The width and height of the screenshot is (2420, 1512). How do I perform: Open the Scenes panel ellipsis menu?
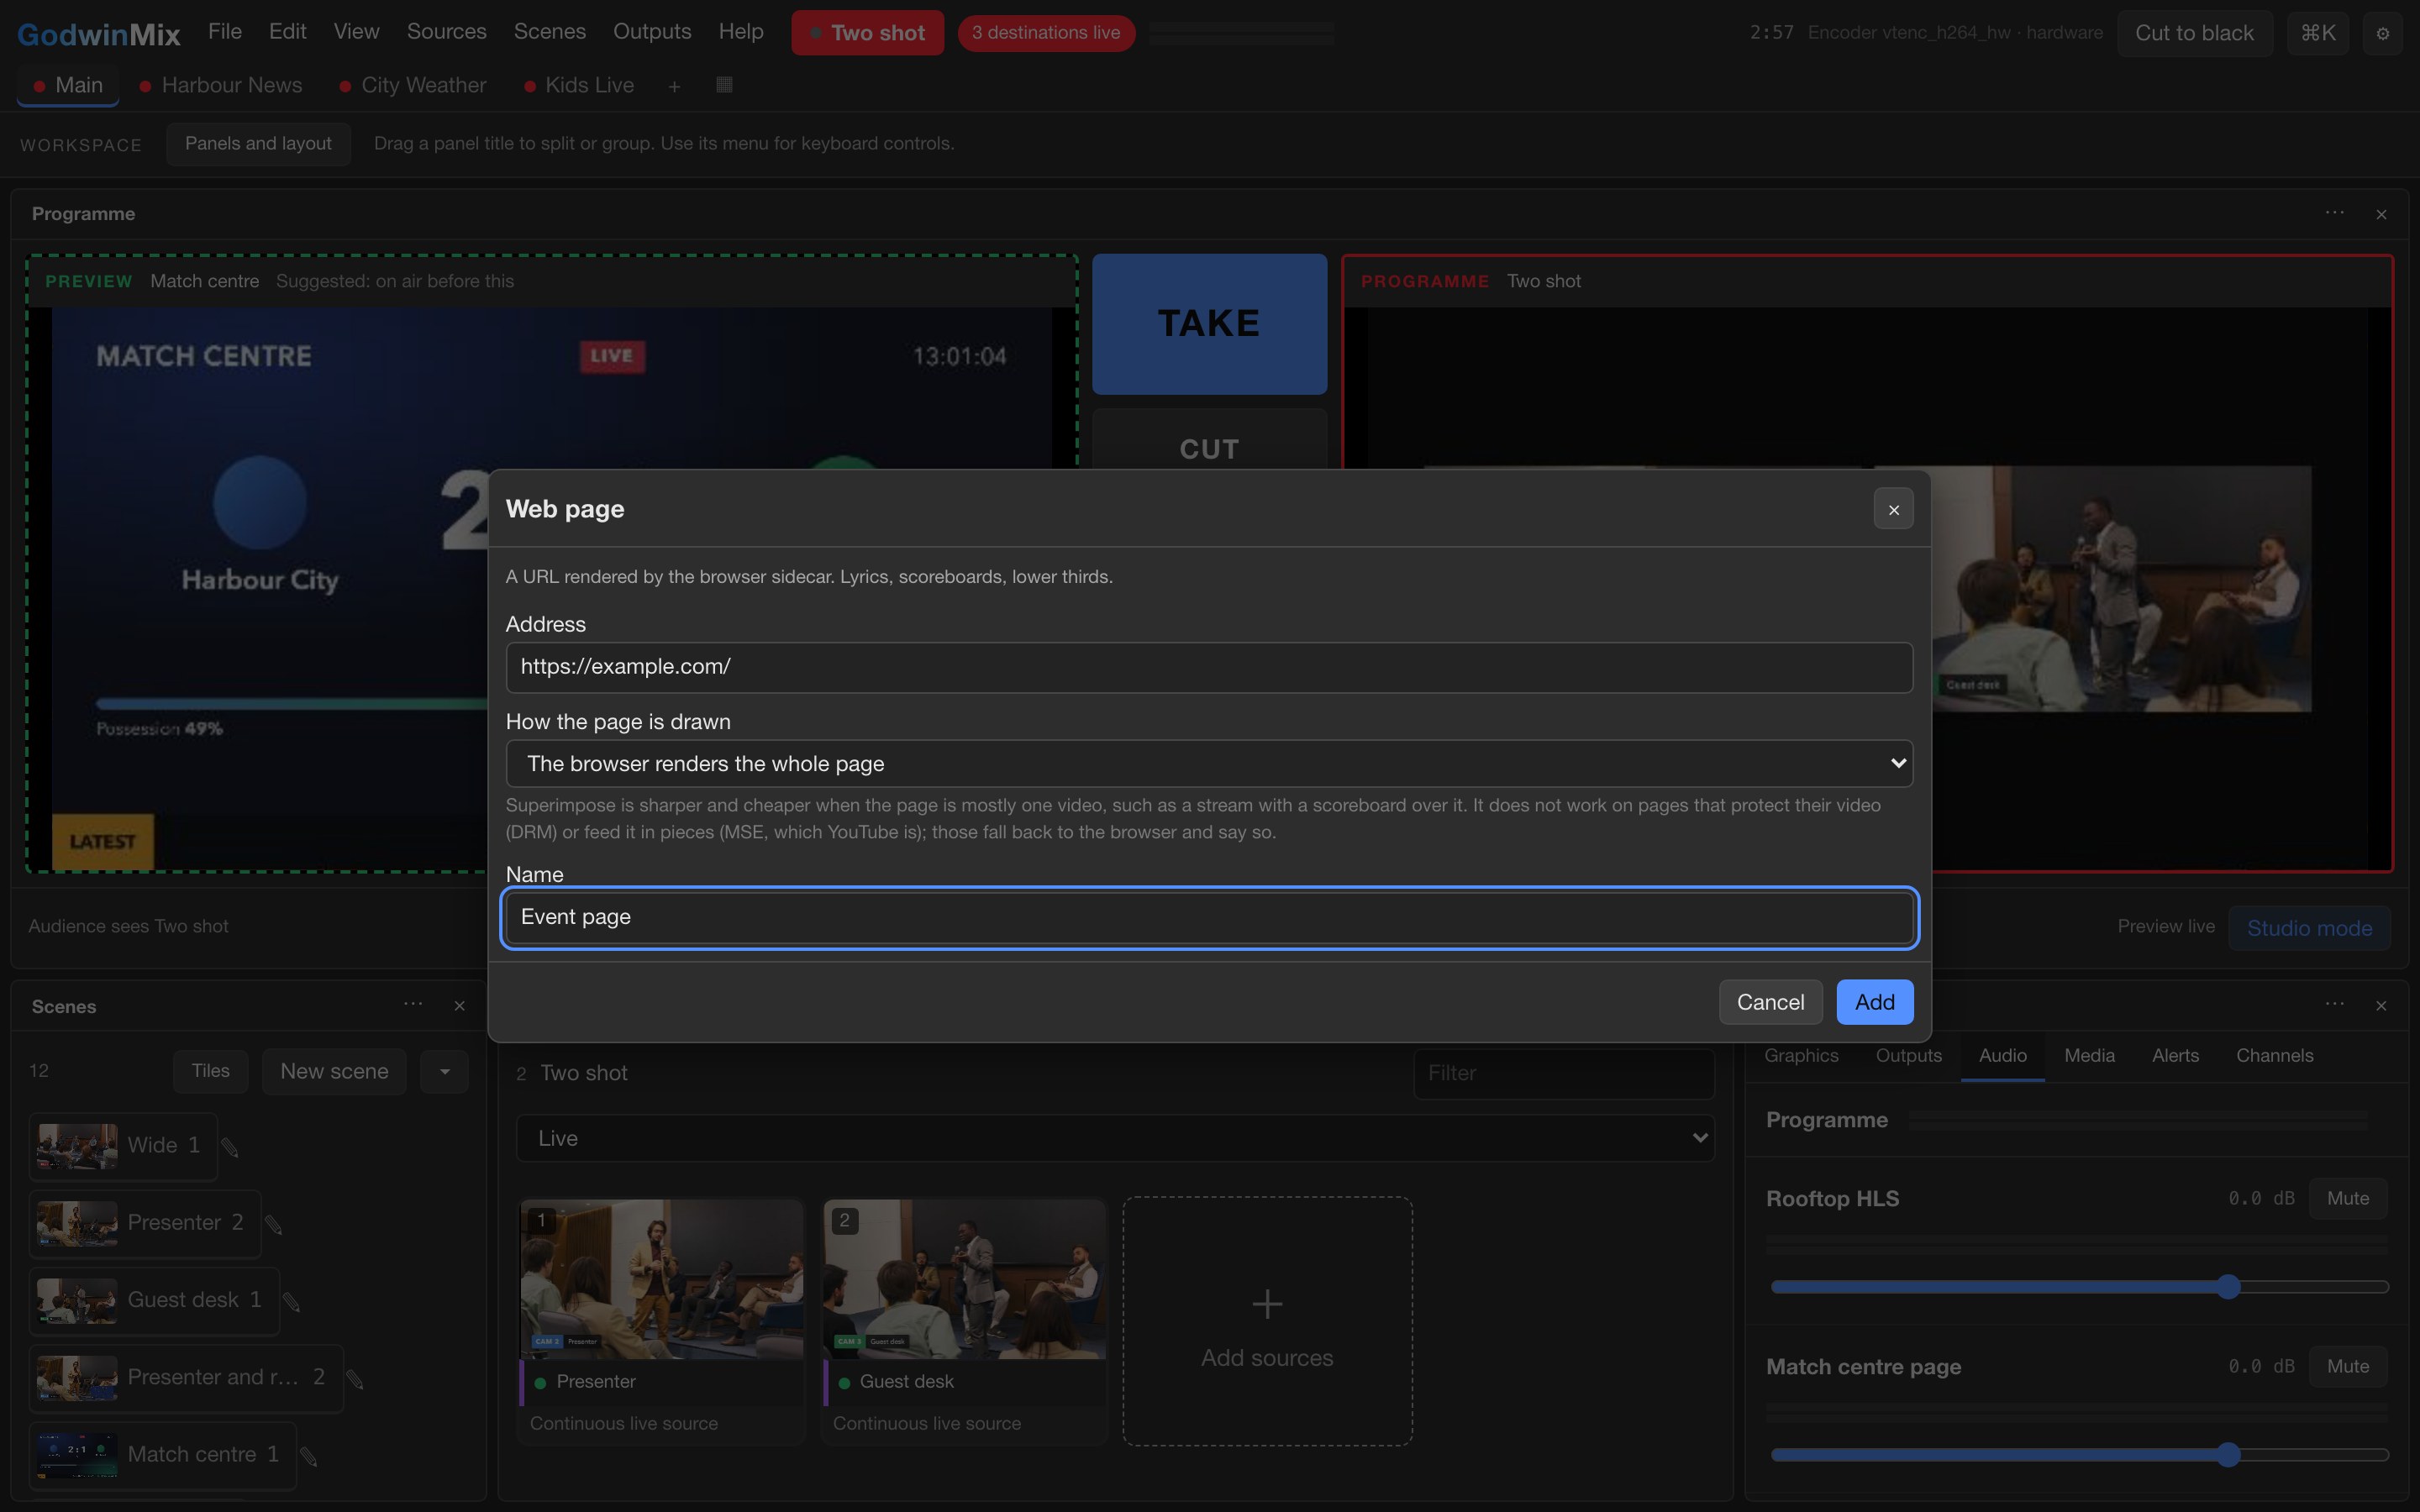413,1004
